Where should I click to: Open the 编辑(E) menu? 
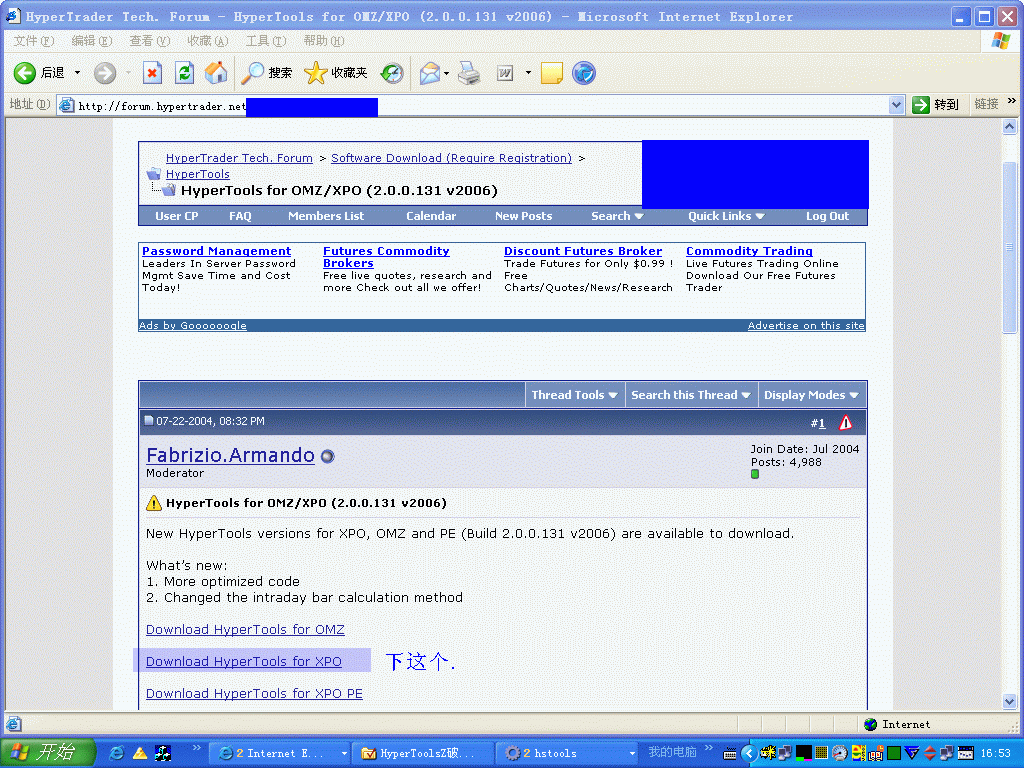click(x=91, y=41)
